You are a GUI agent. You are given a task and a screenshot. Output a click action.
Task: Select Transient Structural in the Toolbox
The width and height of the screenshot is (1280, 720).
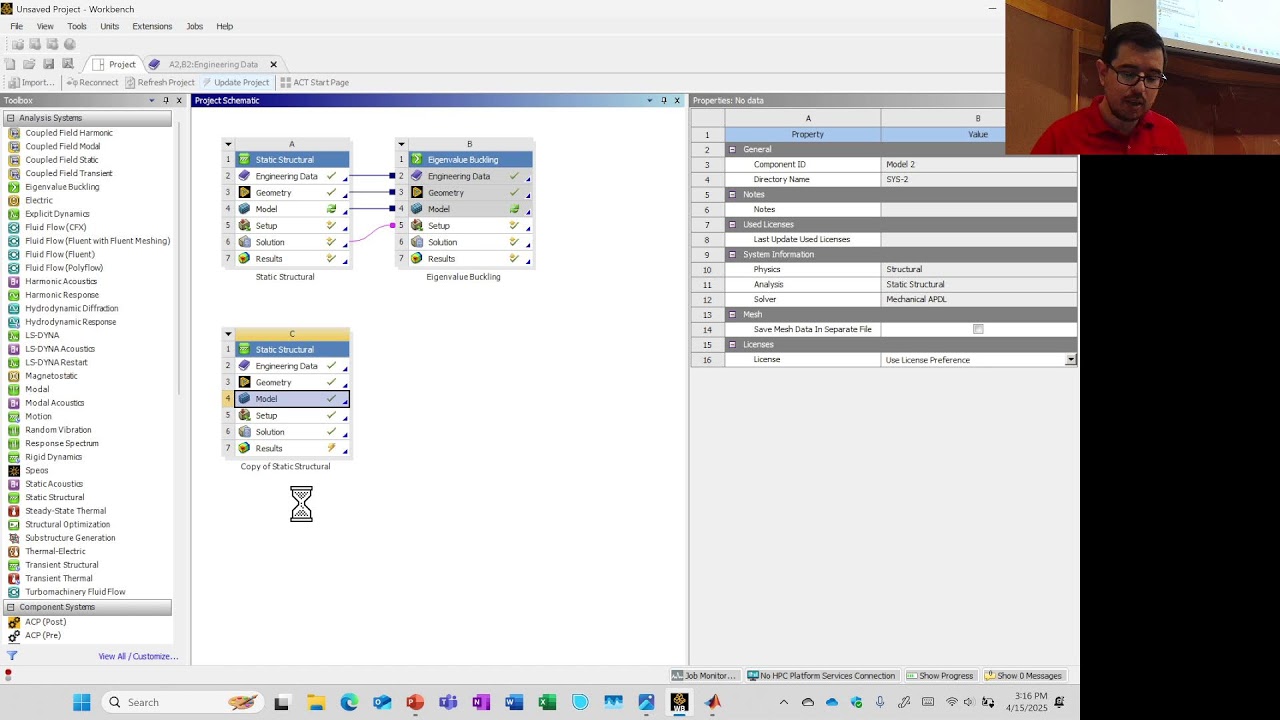click(x=61, y=565)
